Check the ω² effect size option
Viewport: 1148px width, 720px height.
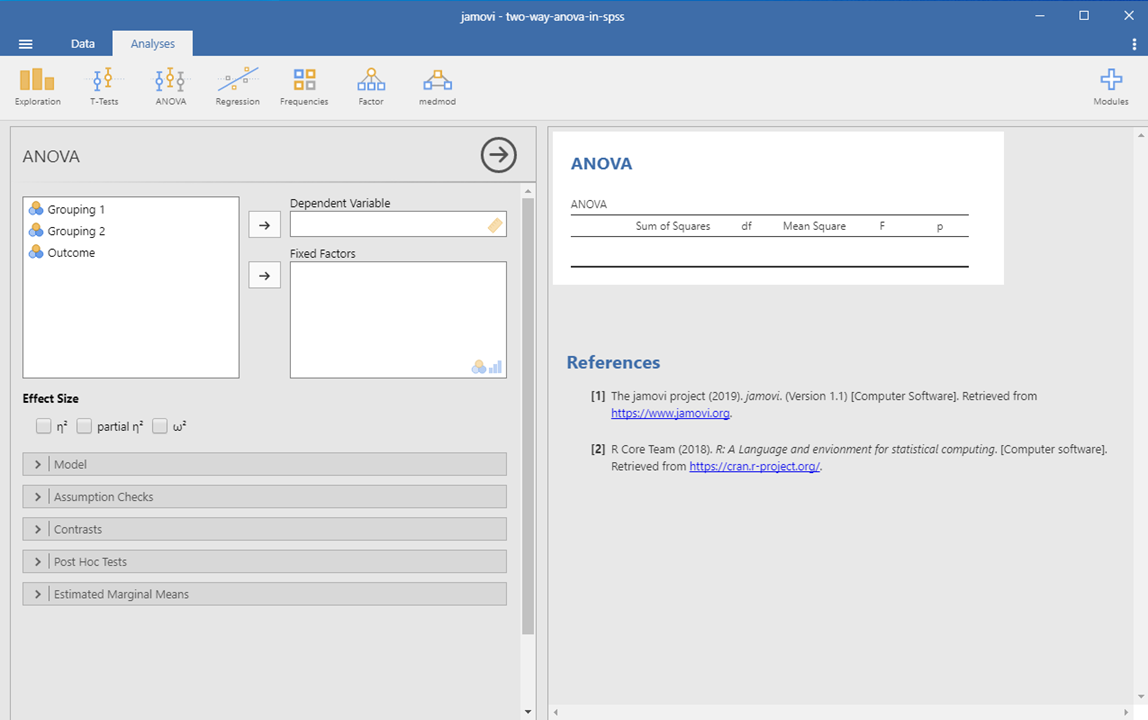coord(160,426)
